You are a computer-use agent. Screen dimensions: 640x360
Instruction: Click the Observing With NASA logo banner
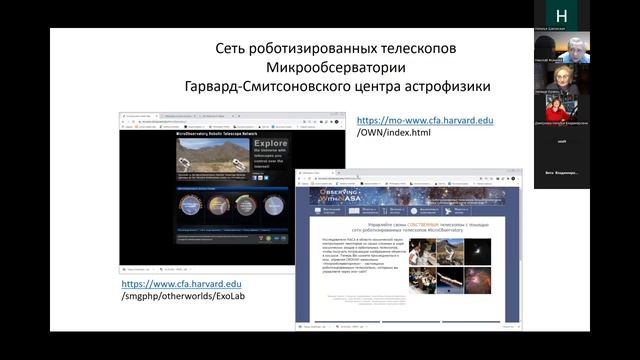[x=341, y=196]
